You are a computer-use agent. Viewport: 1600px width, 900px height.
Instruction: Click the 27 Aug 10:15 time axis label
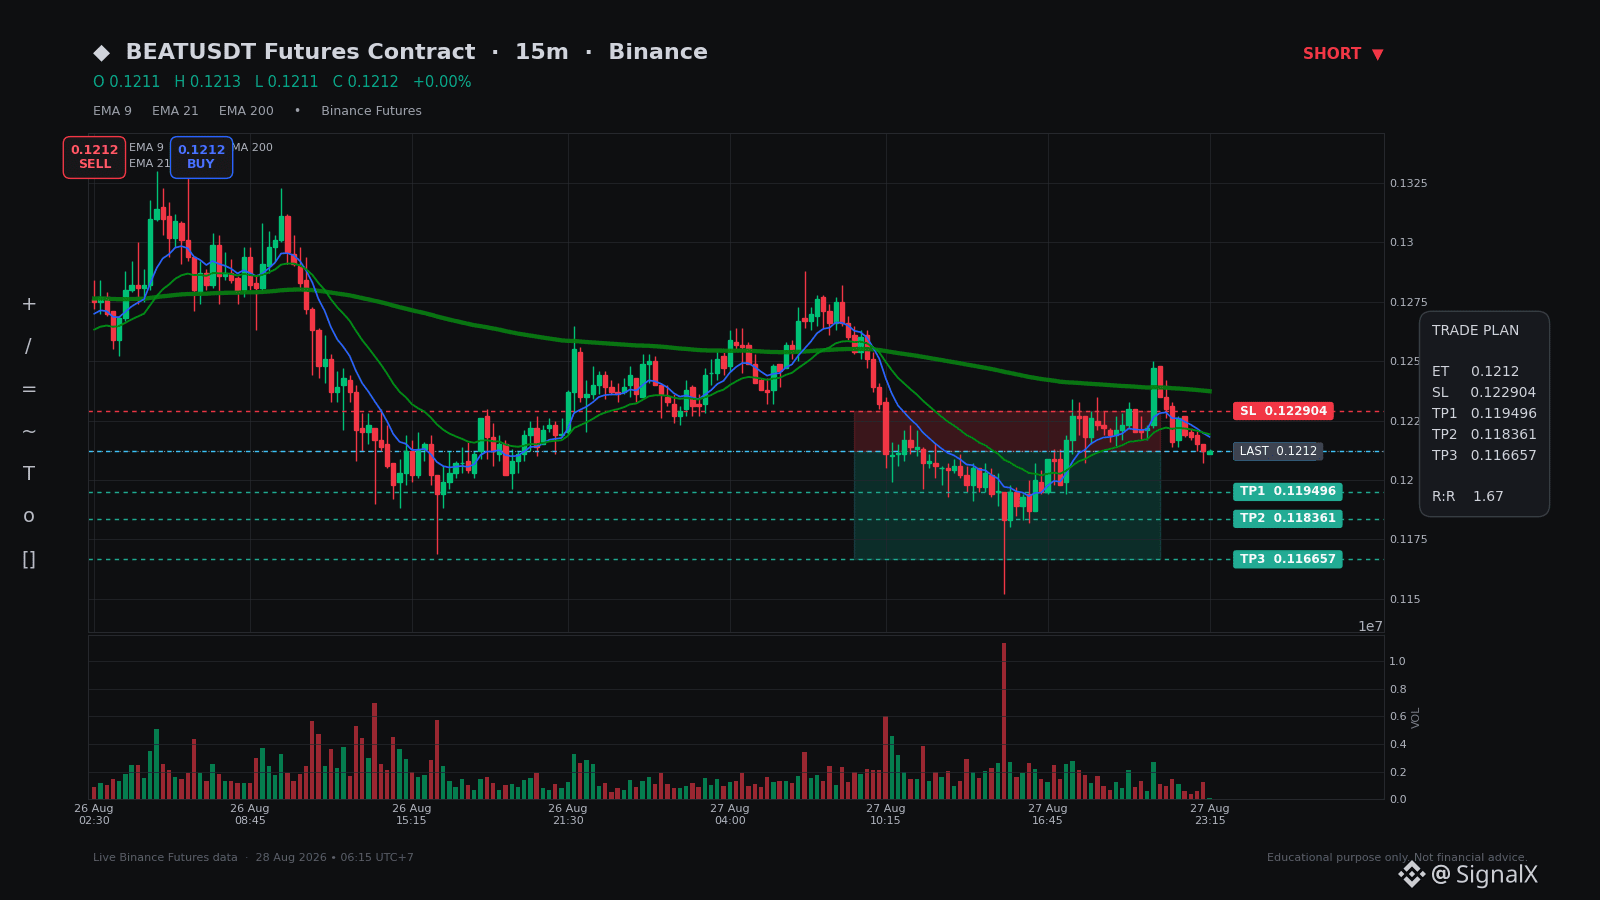tap(885, 814)
